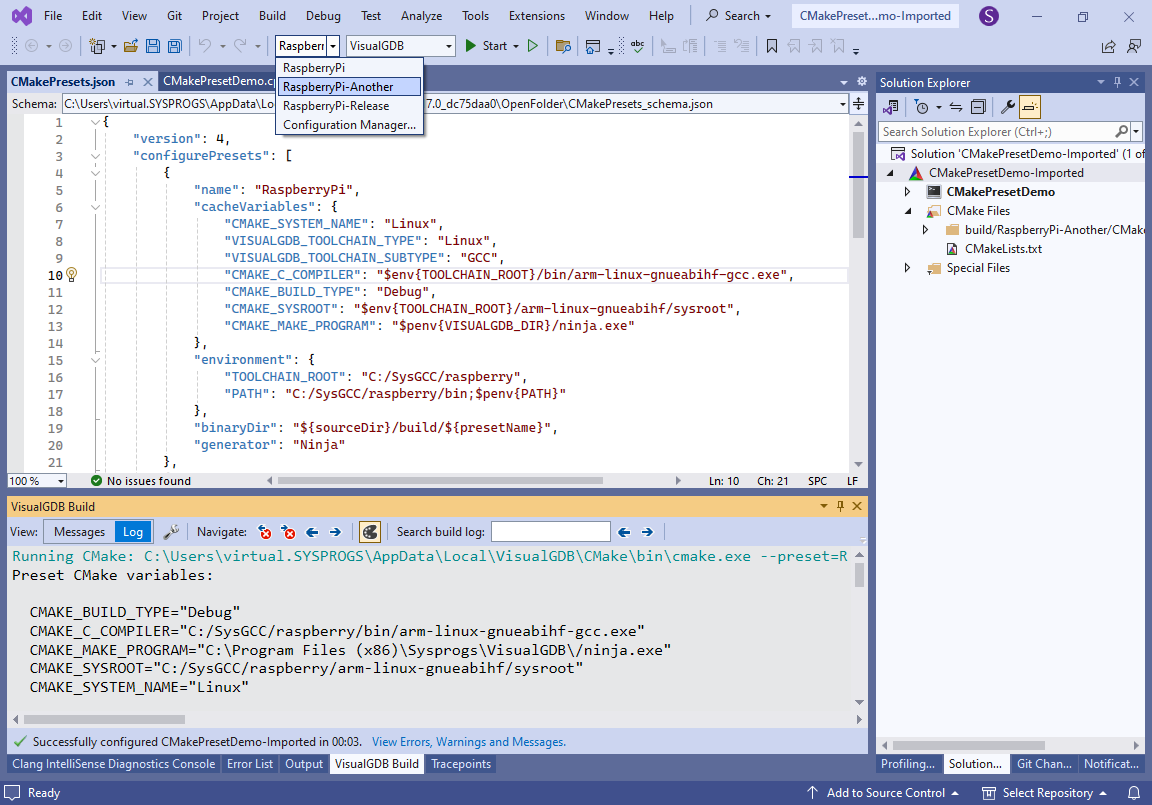The image size is (1152, 805).
Task: Collapse the CMake Files folder
Action: click(x=908, y=211)
